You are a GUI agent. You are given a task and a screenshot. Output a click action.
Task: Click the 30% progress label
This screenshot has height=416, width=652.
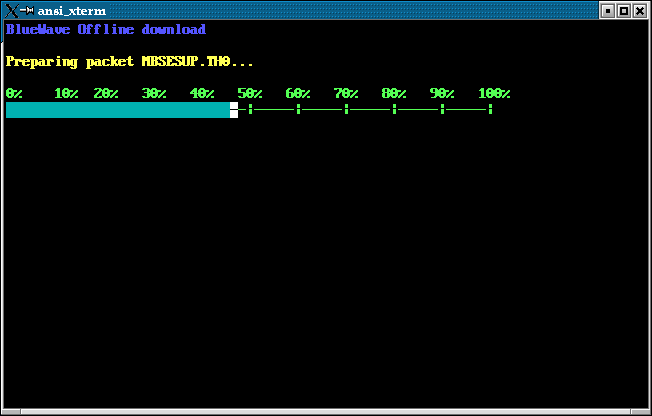154,93
